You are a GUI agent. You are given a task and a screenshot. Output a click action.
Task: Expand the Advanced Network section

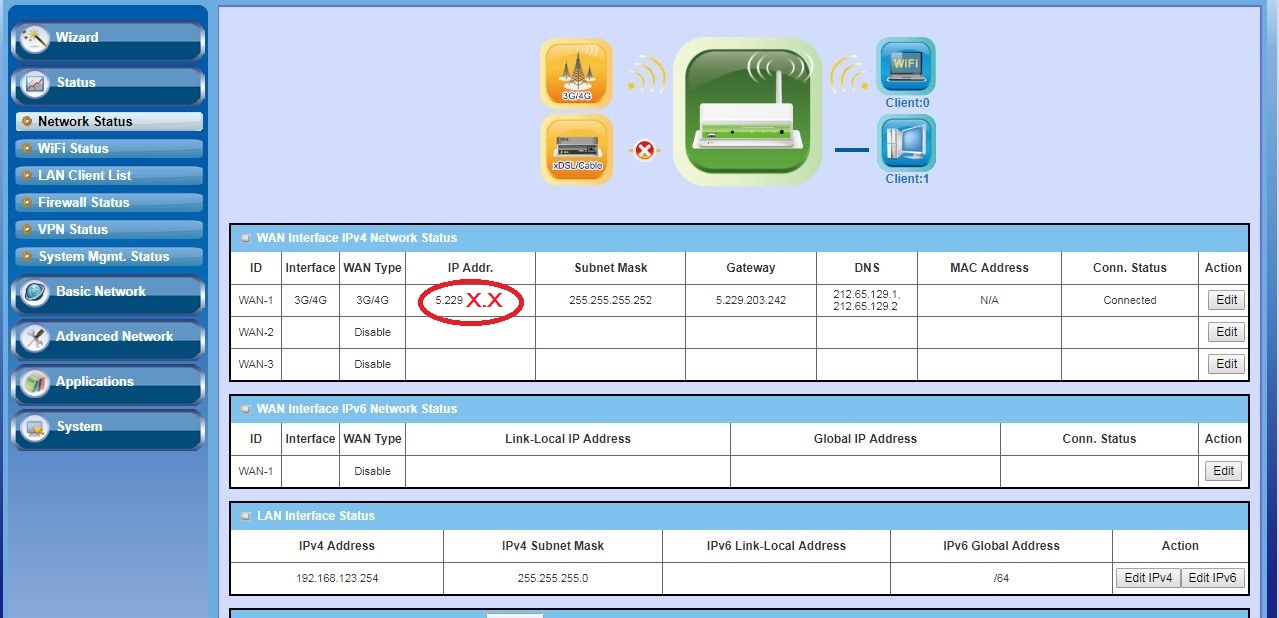point(107,339)
